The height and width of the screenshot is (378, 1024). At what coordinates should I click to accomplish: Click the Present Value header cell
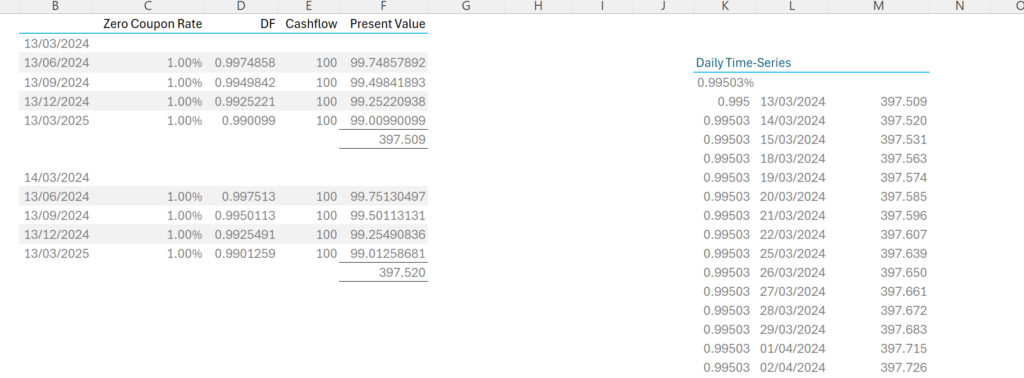point(388,24)
